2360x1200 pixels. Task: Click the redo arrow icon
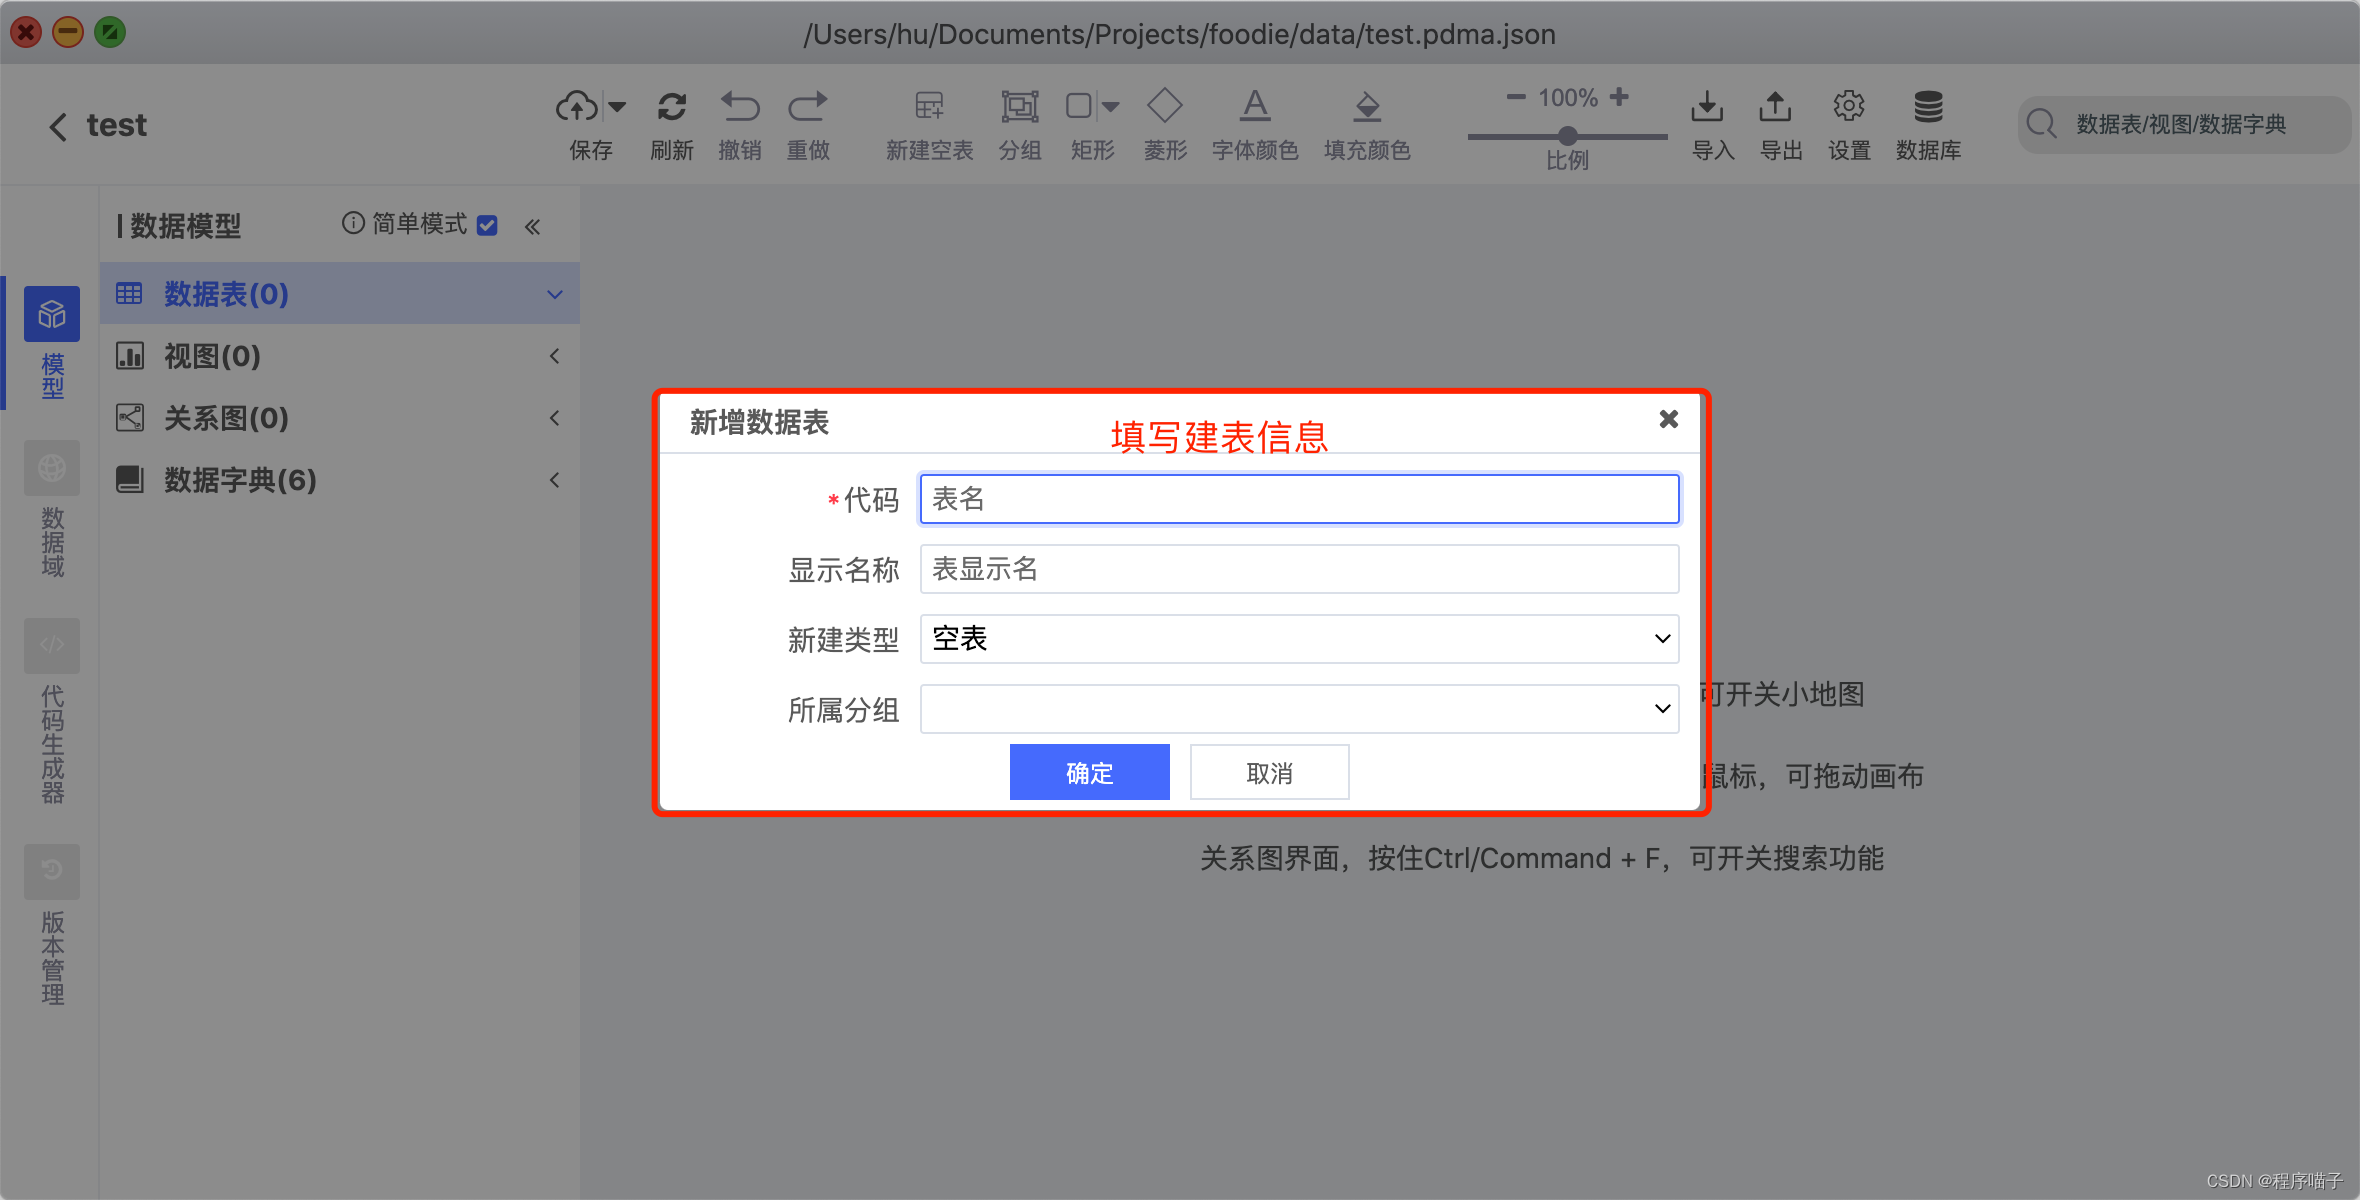click(x=808, y=106)
